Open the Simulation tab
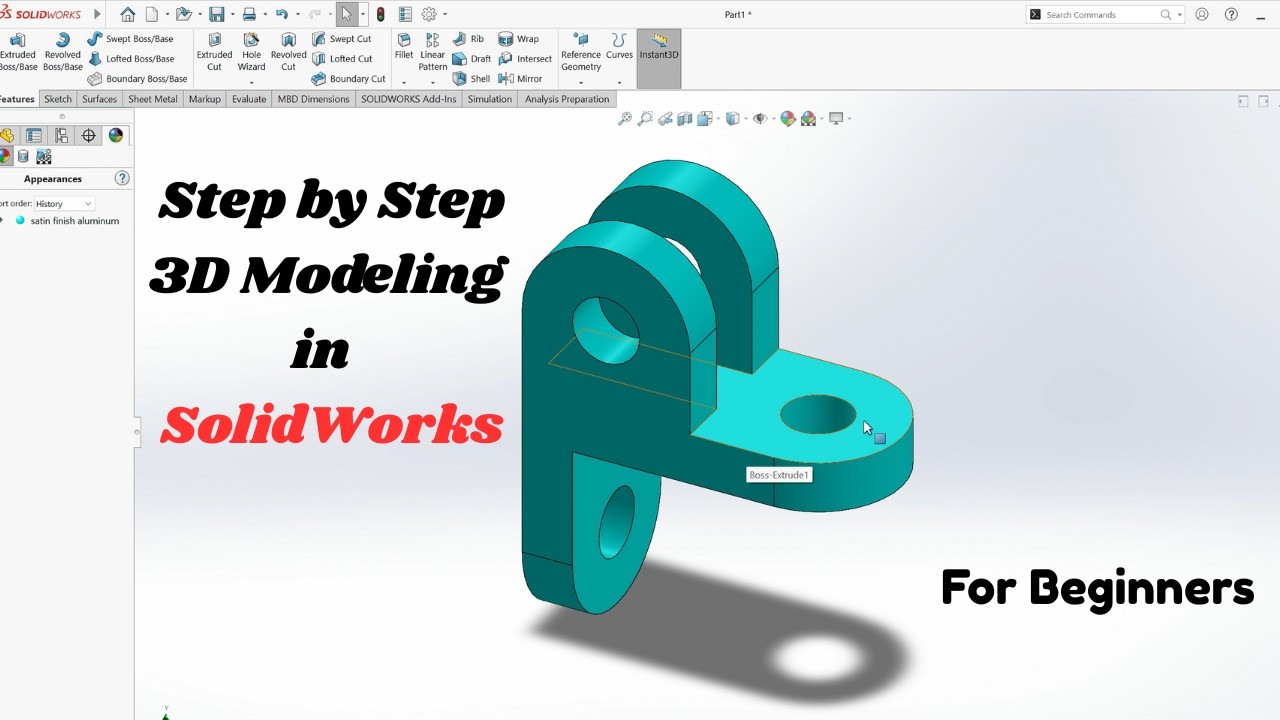The image size is (1280, 720). pyautogui.click(x=489, y=99)
